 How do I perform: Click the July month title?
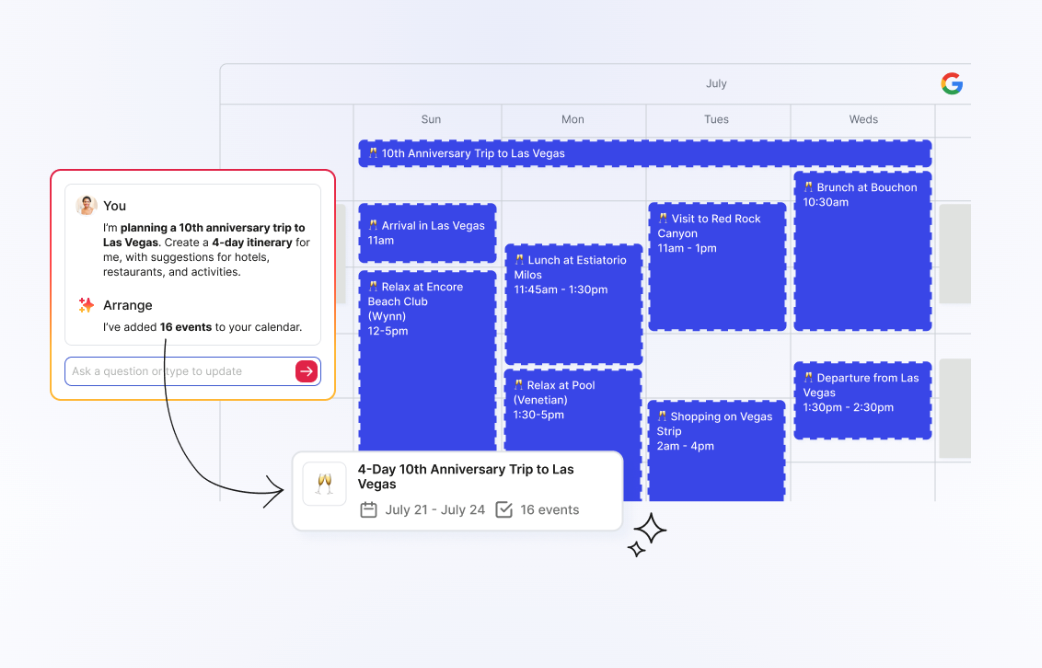tap(716, 84)
